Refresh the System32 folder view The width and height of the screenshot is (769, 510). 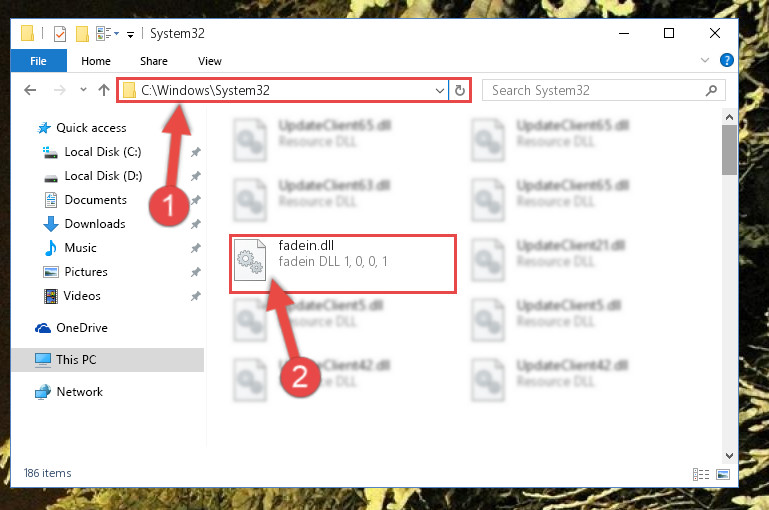460,90
